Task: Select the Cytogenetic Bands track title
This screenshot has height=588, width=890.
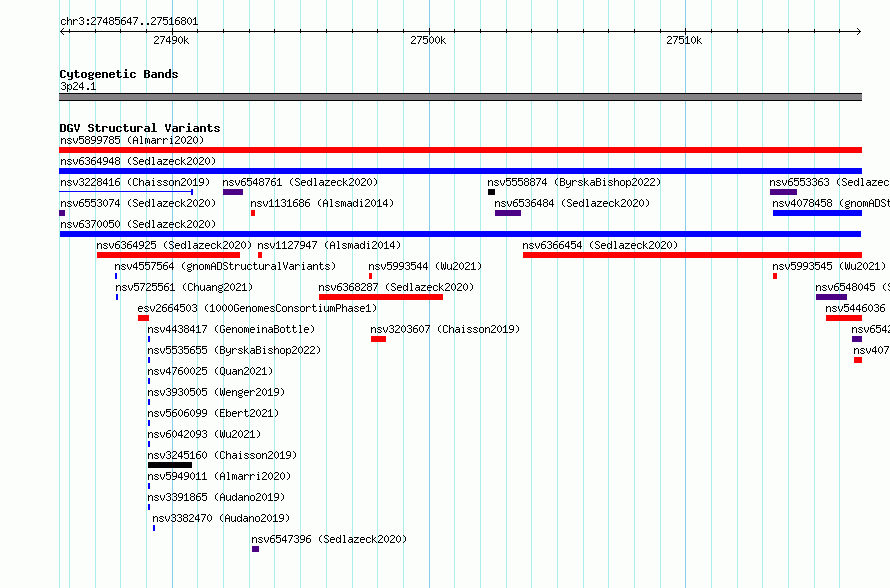Action: pos(119,74)
